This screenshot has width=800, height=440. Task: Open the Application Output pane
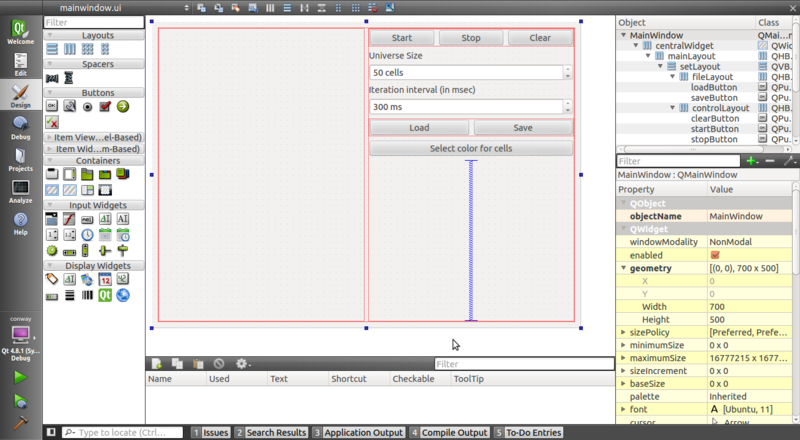click(358, 432)
